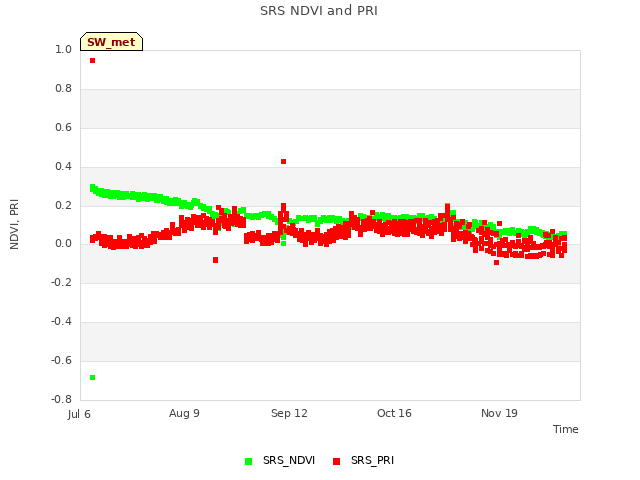Click the Time x-axis label
Image resolution: width=640 pixels, height=480 pixels.
click(565, 429)
